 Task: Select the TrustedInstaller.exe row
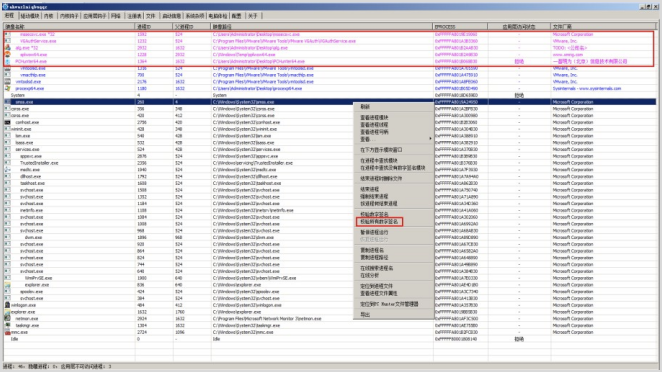(x=330, y=163)
